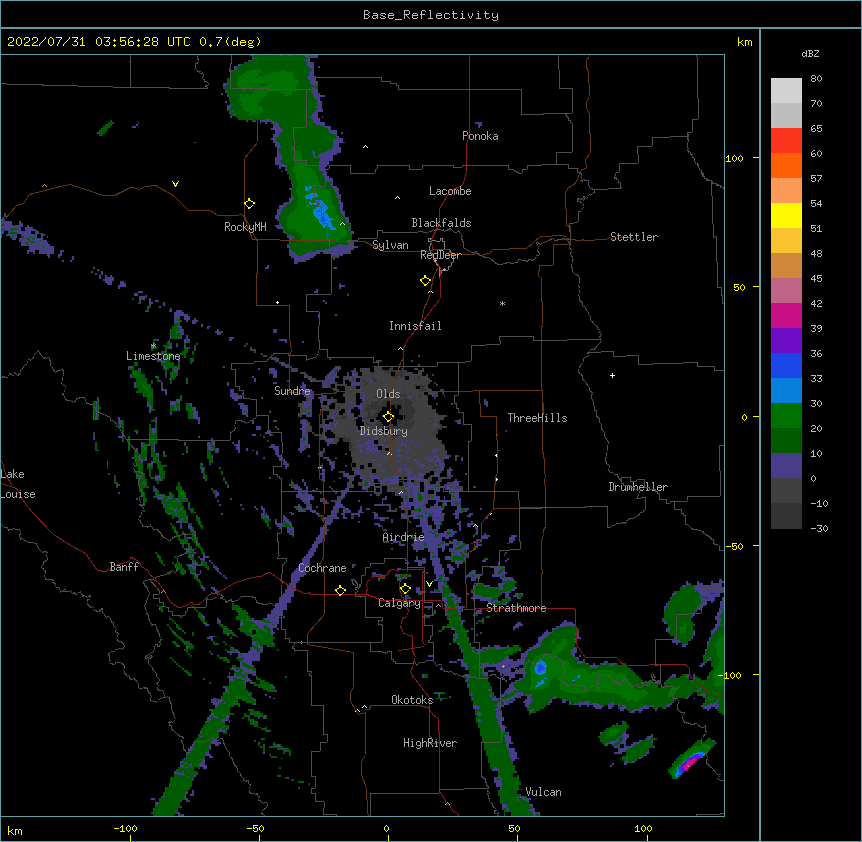Click the RockyMH label
The width and height of the screenshot is (862, 842).
245,227
